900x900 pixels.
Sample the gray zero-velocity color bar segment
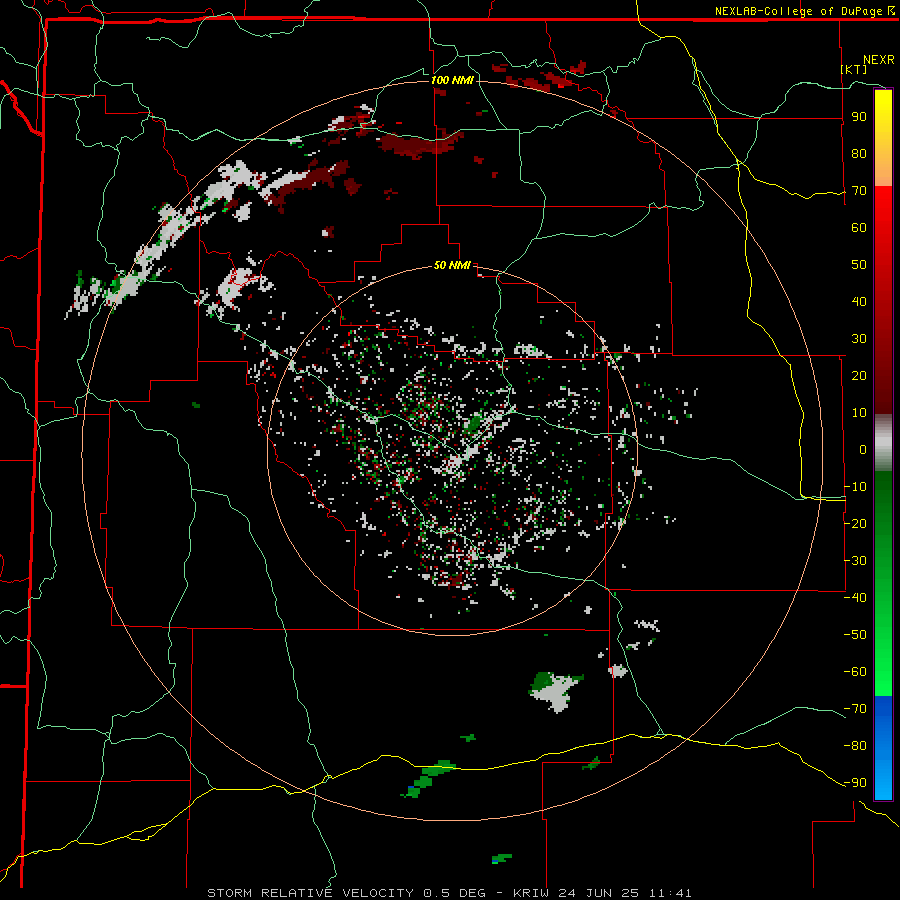[883, 445]
